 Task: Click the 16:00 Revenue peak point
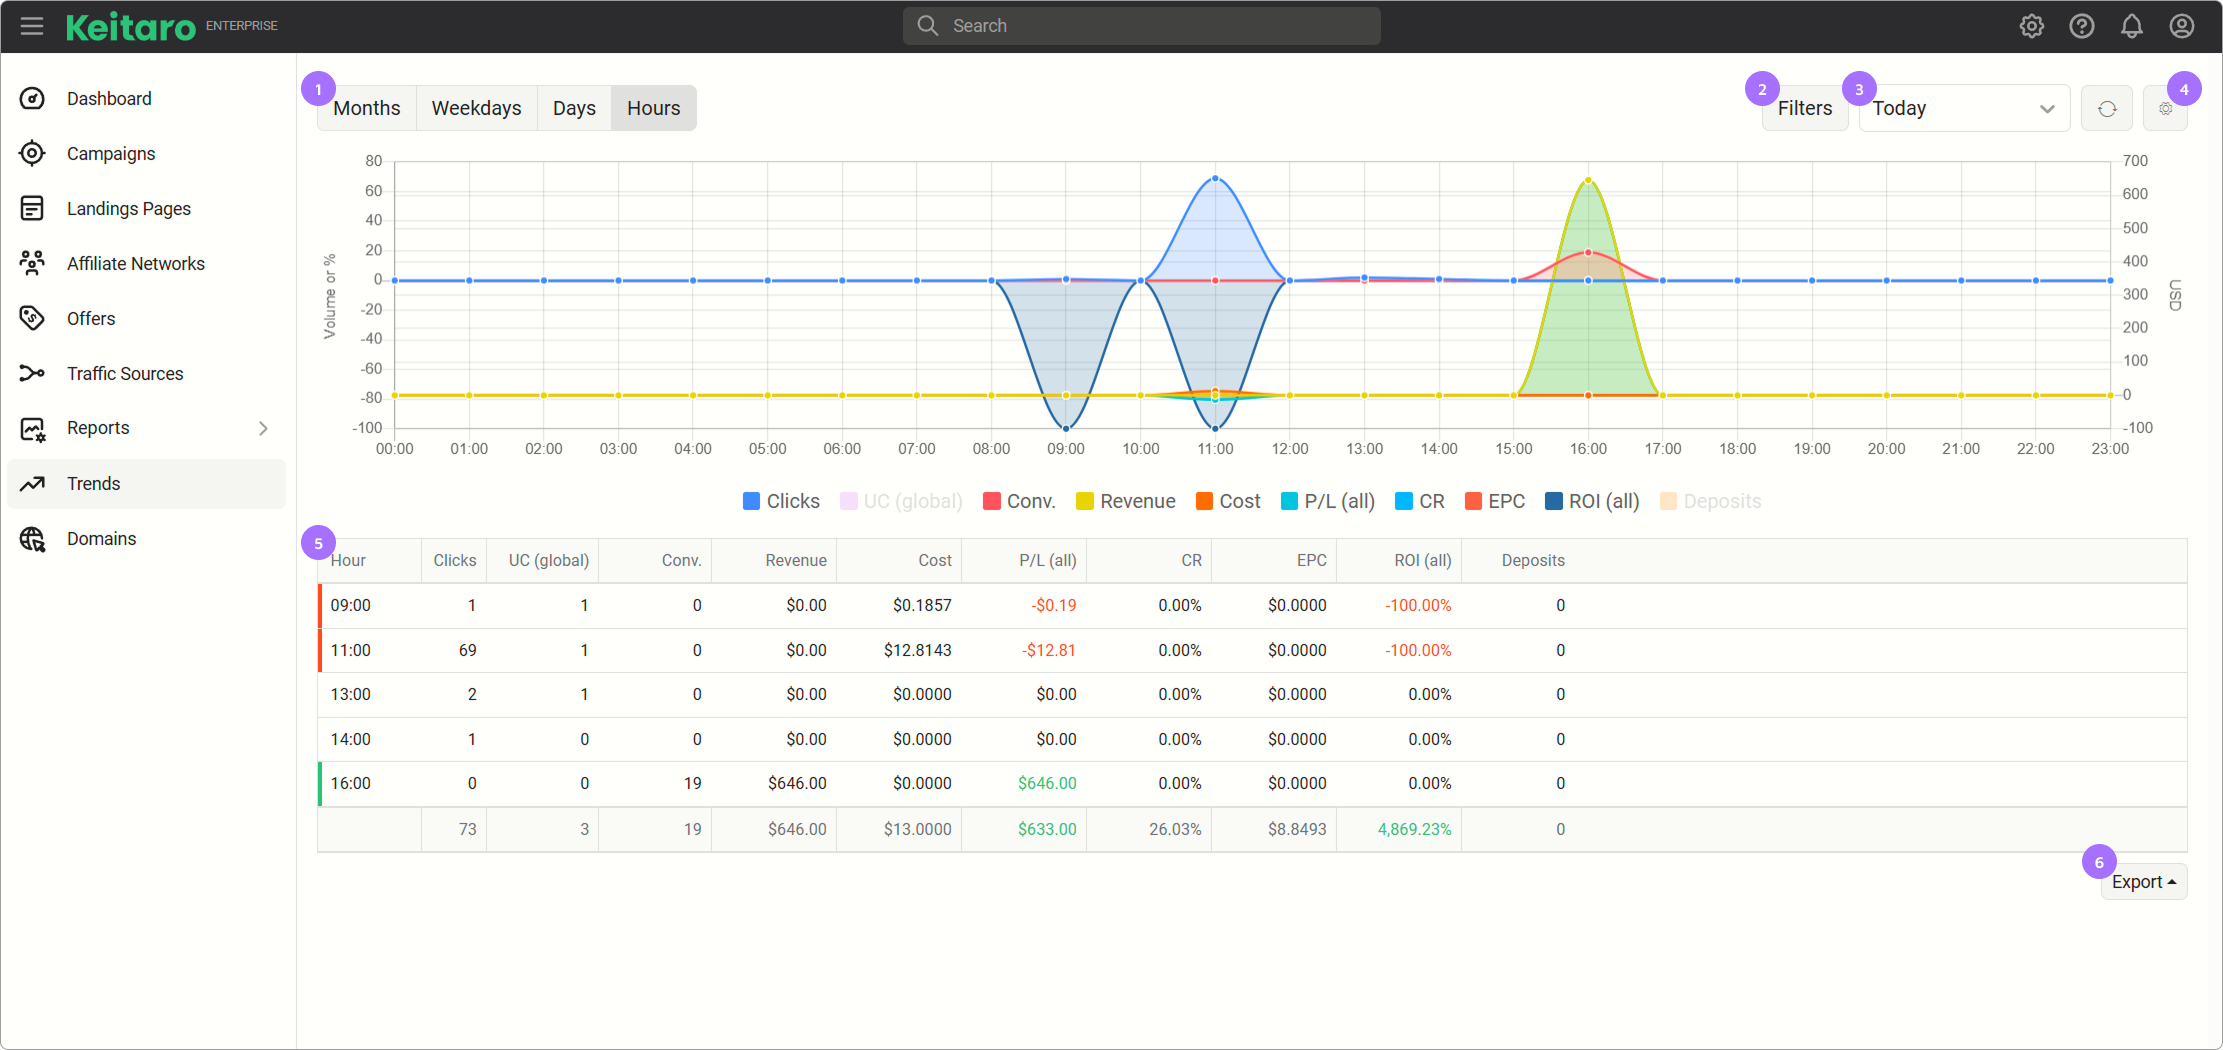coord(1588,181)
